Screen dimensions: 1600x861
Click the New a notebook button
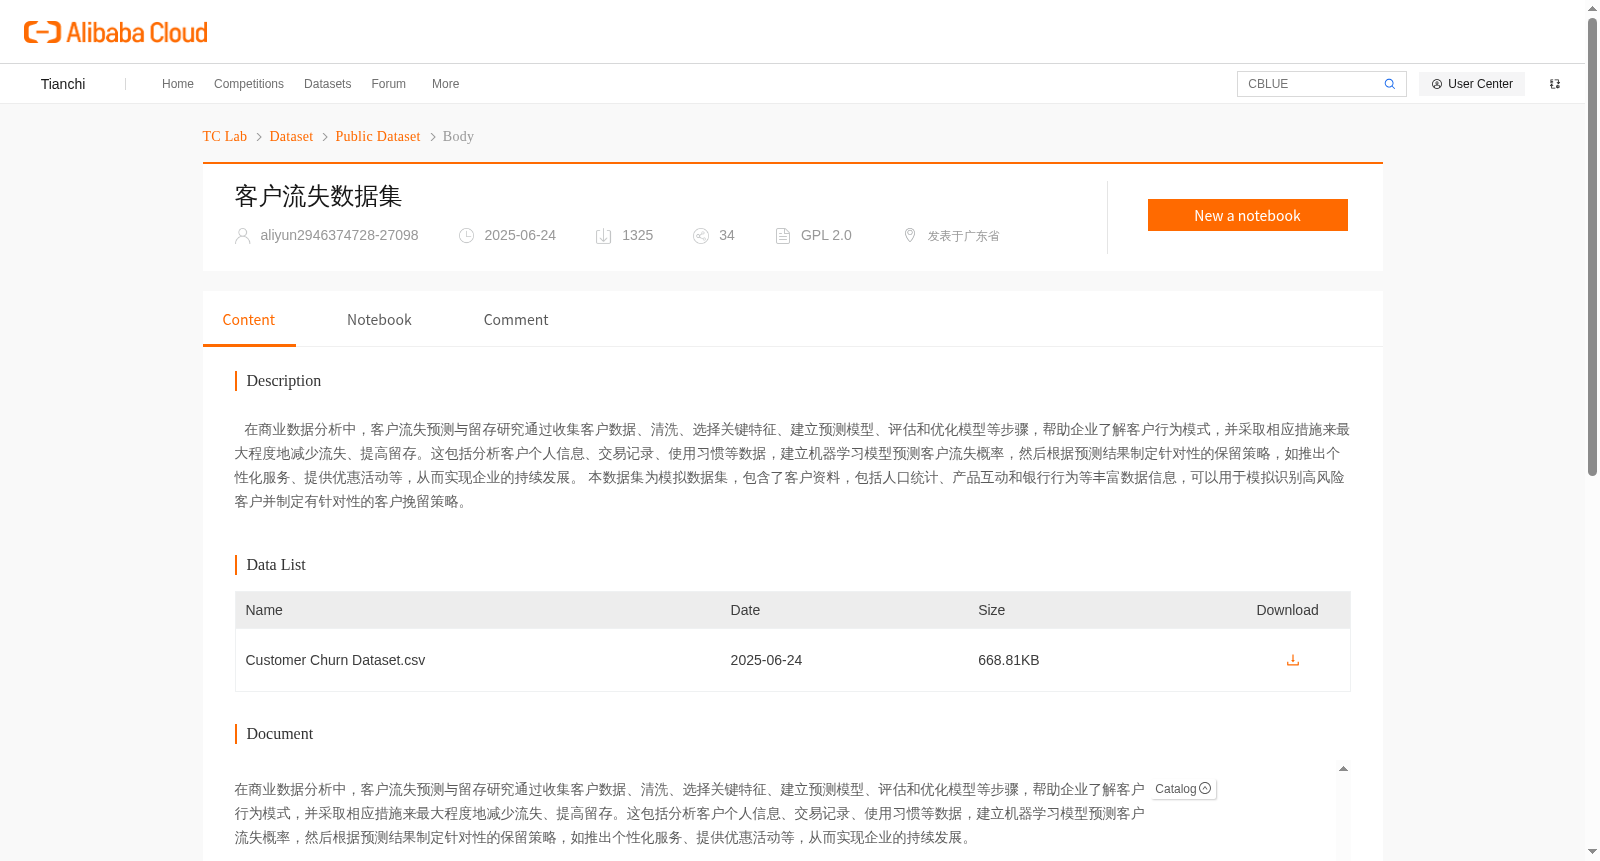(x=1247, y=215)
